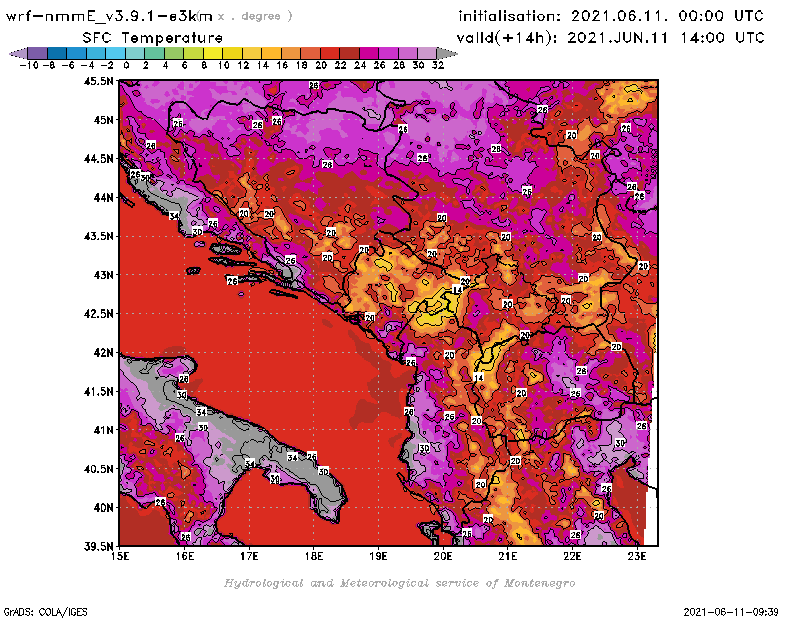Click the model title wrf-nmmE_v3.9.1-e3km
The image size is (800, 618).
coord(109,16)
